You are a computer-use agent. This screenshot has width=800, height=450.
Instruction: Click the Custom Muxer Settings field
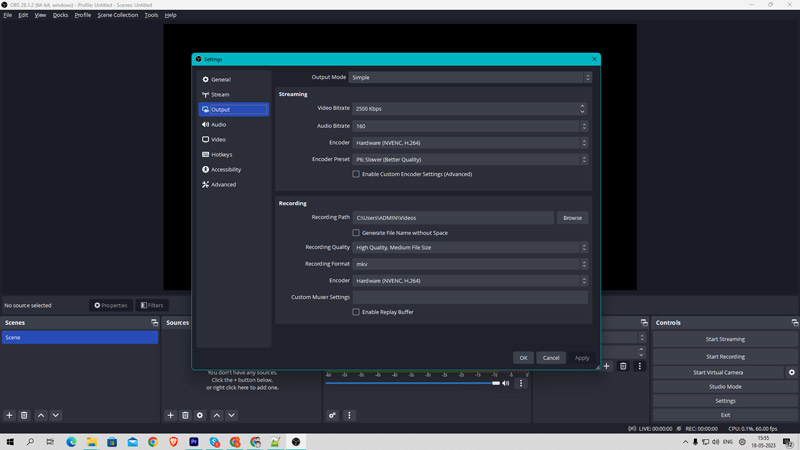tap(470, 297)
